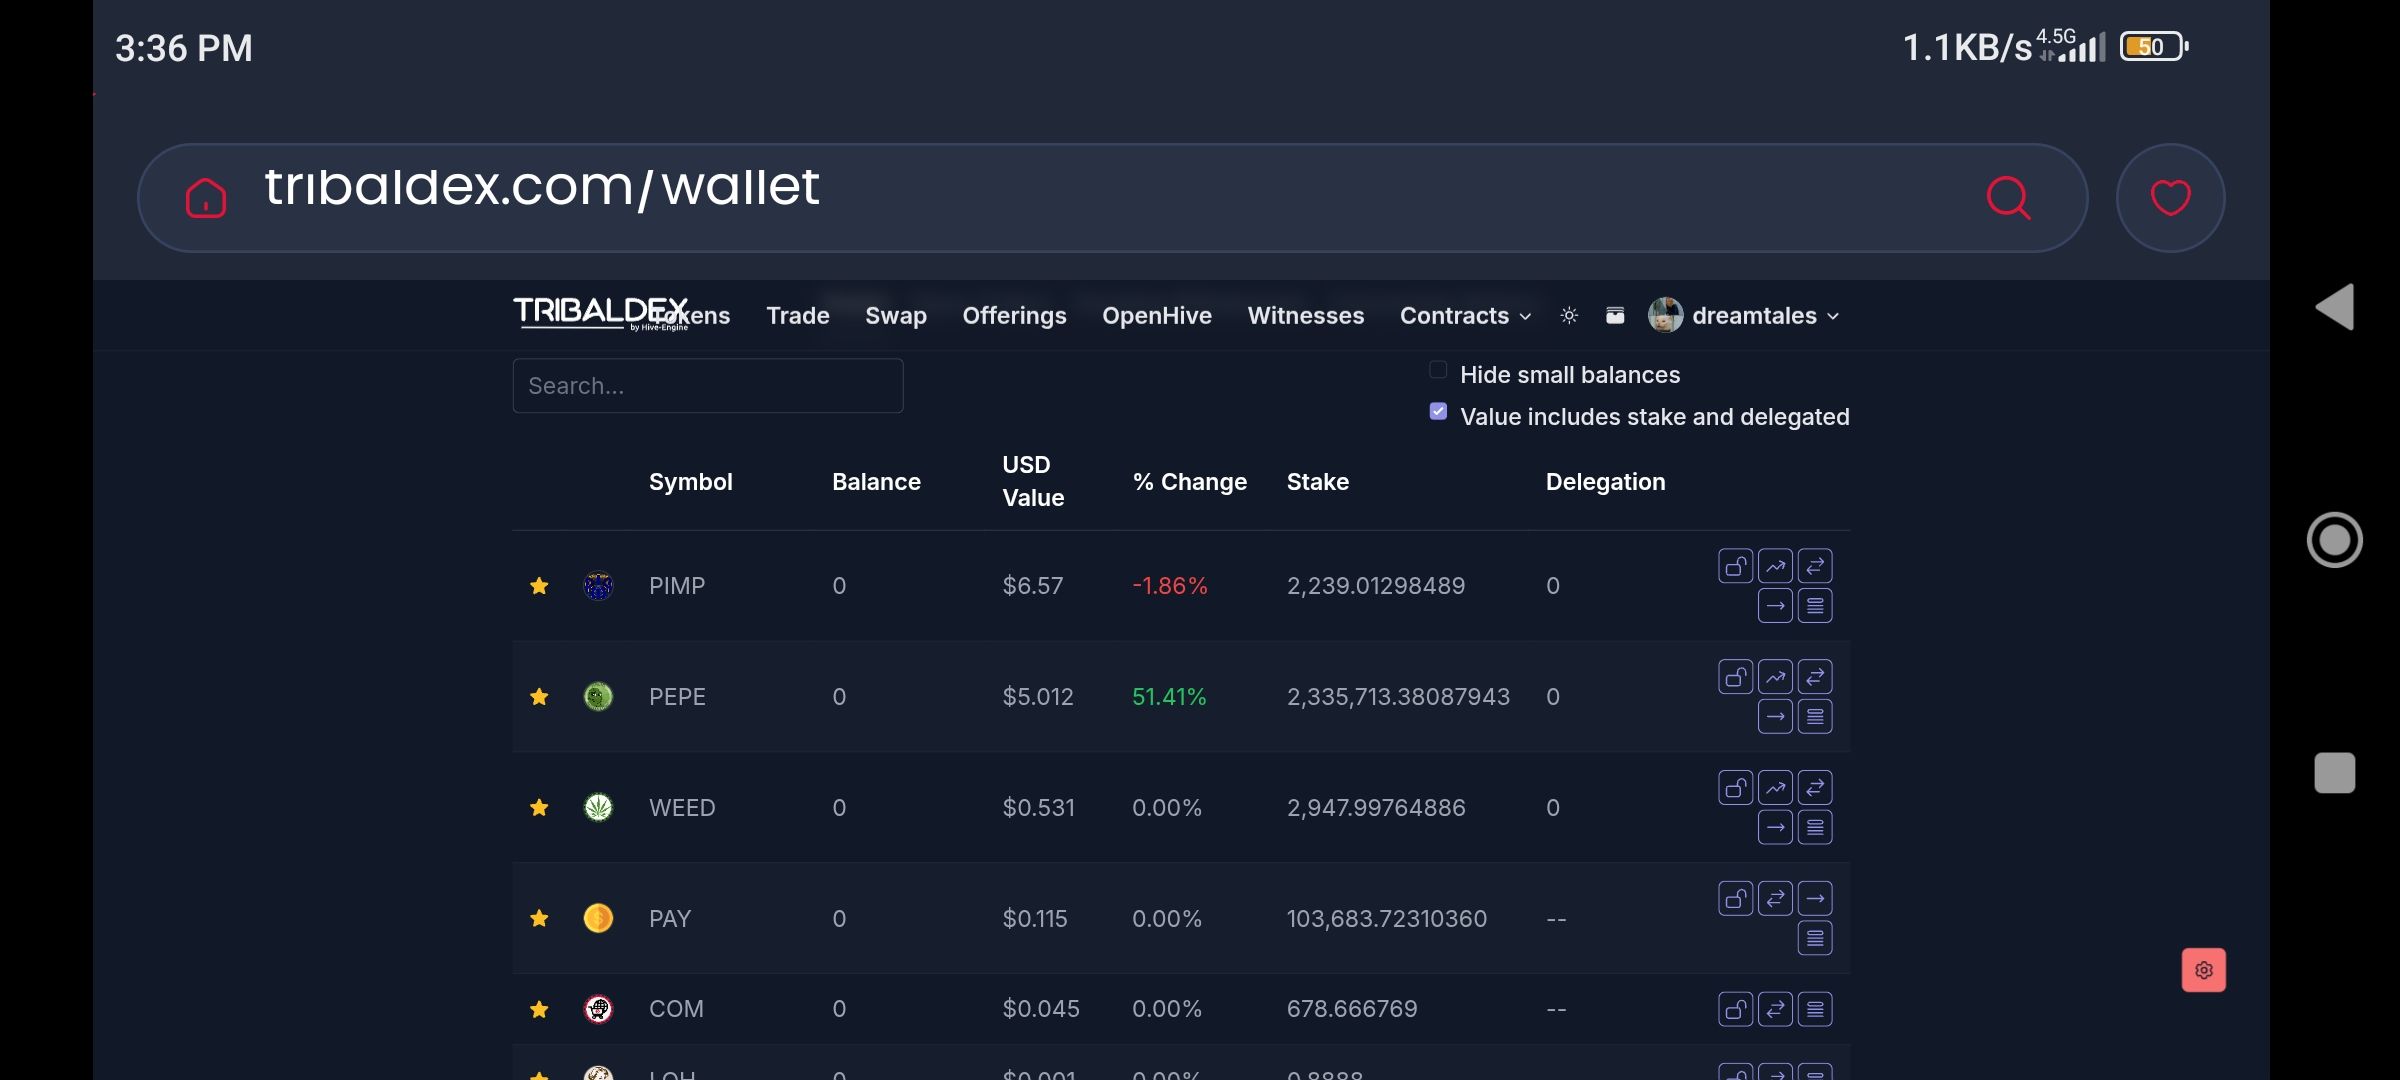This screenshot has width=2400, height=1080.
Task: Click the unlock icon in the PAY row
Action: (x=1735, y=899)
